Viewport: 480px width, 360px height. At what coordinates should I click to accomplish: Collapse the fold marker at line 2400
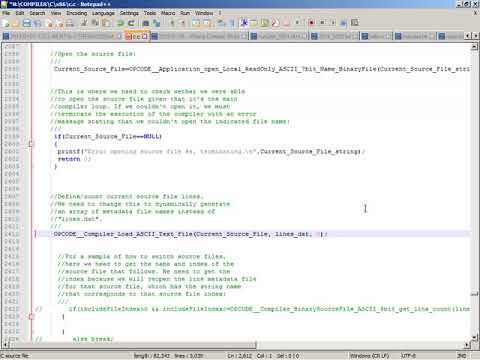pyautogui.click(x=32, y=144)
